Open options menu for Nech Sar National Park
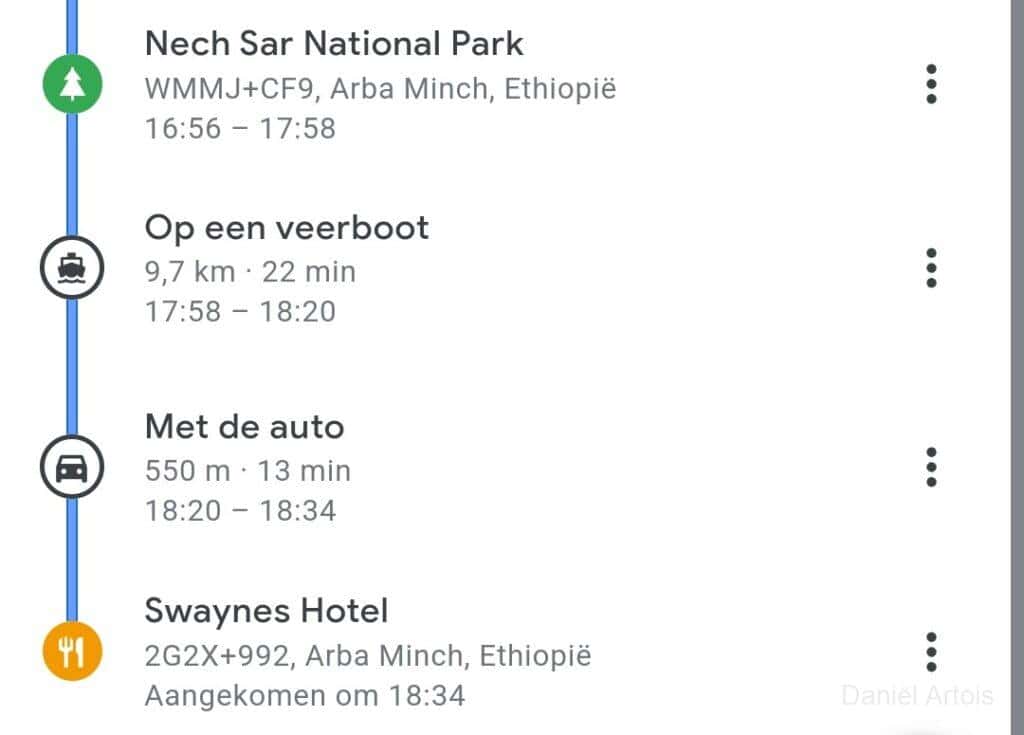This screenshot has height=735, width=1024. 931,85
